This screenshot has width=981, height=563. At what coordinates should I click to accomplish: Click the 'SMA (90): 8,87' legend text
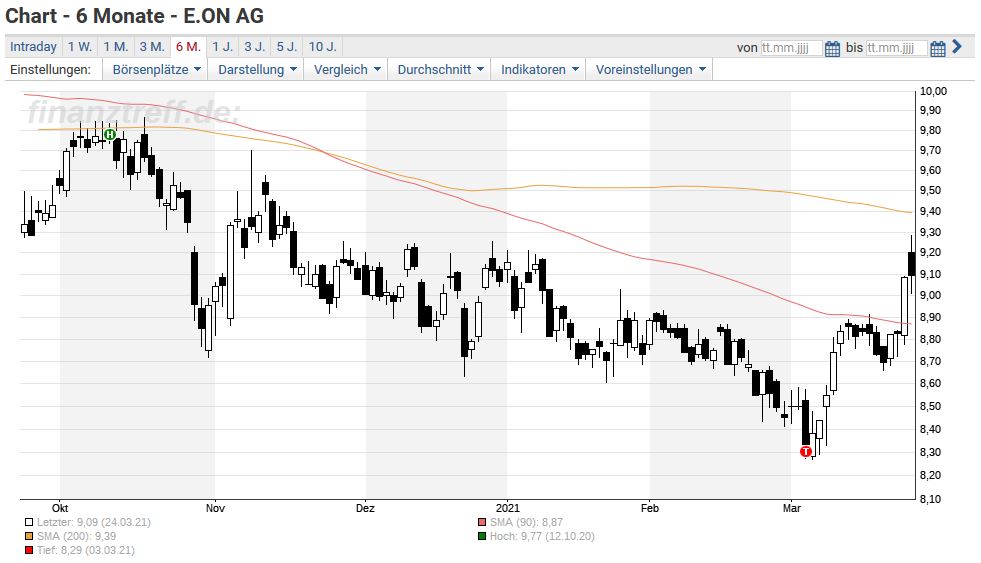(526, 522)
